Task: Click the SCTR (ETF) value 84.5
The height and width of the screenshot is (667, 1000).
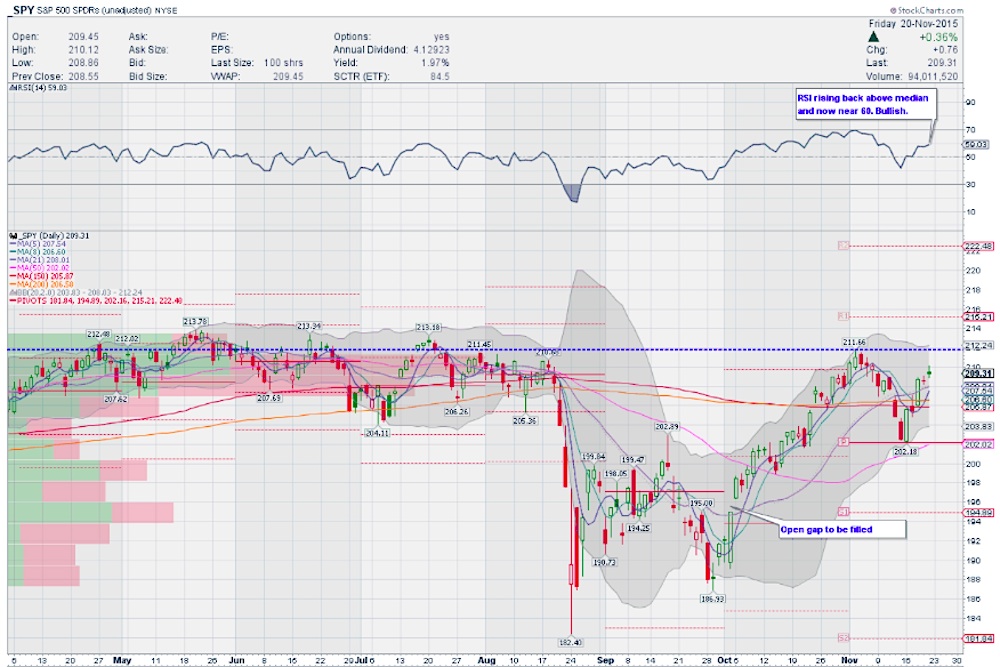Action: pos(439,77)
